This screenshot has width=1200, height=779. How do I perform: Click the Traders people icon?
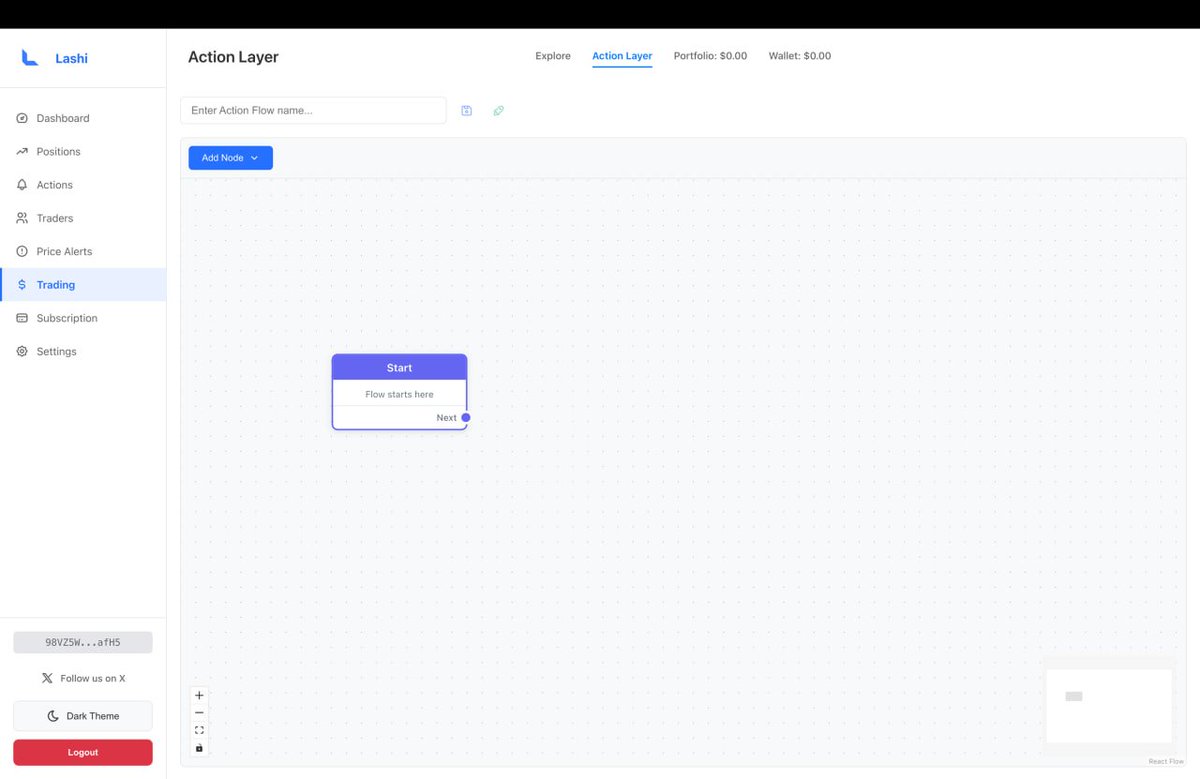coord(22,218)
